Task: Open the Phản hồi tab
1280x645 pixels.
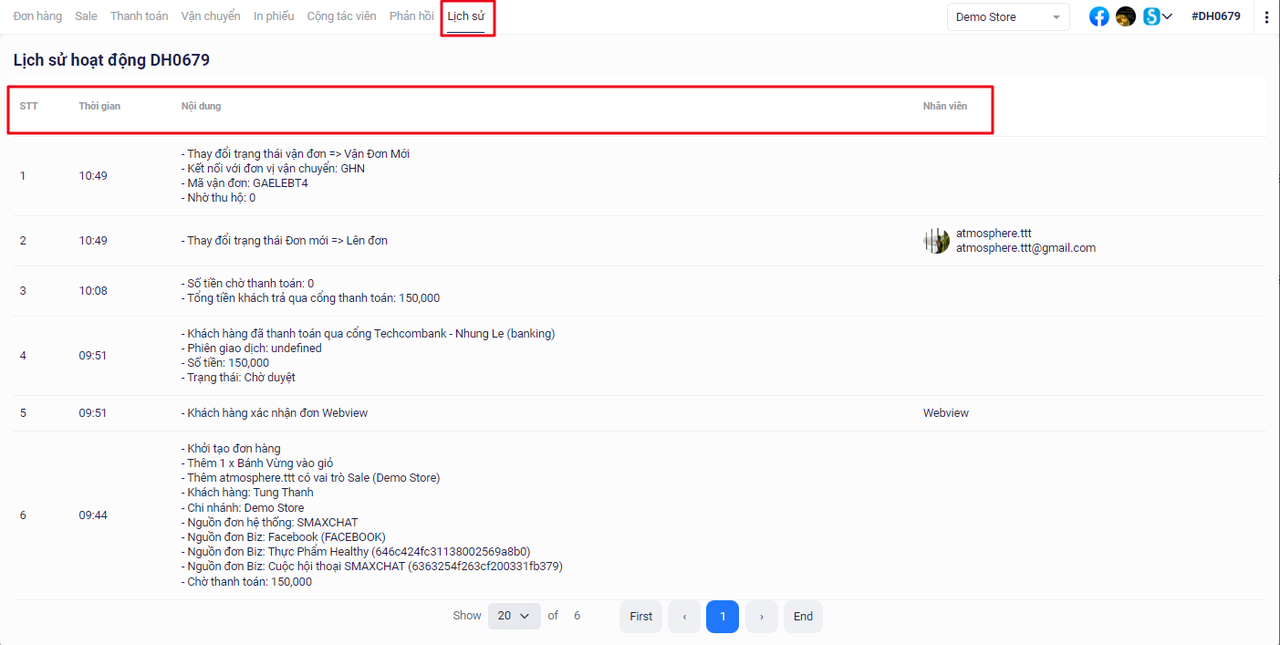Action: tap(411, 17)
